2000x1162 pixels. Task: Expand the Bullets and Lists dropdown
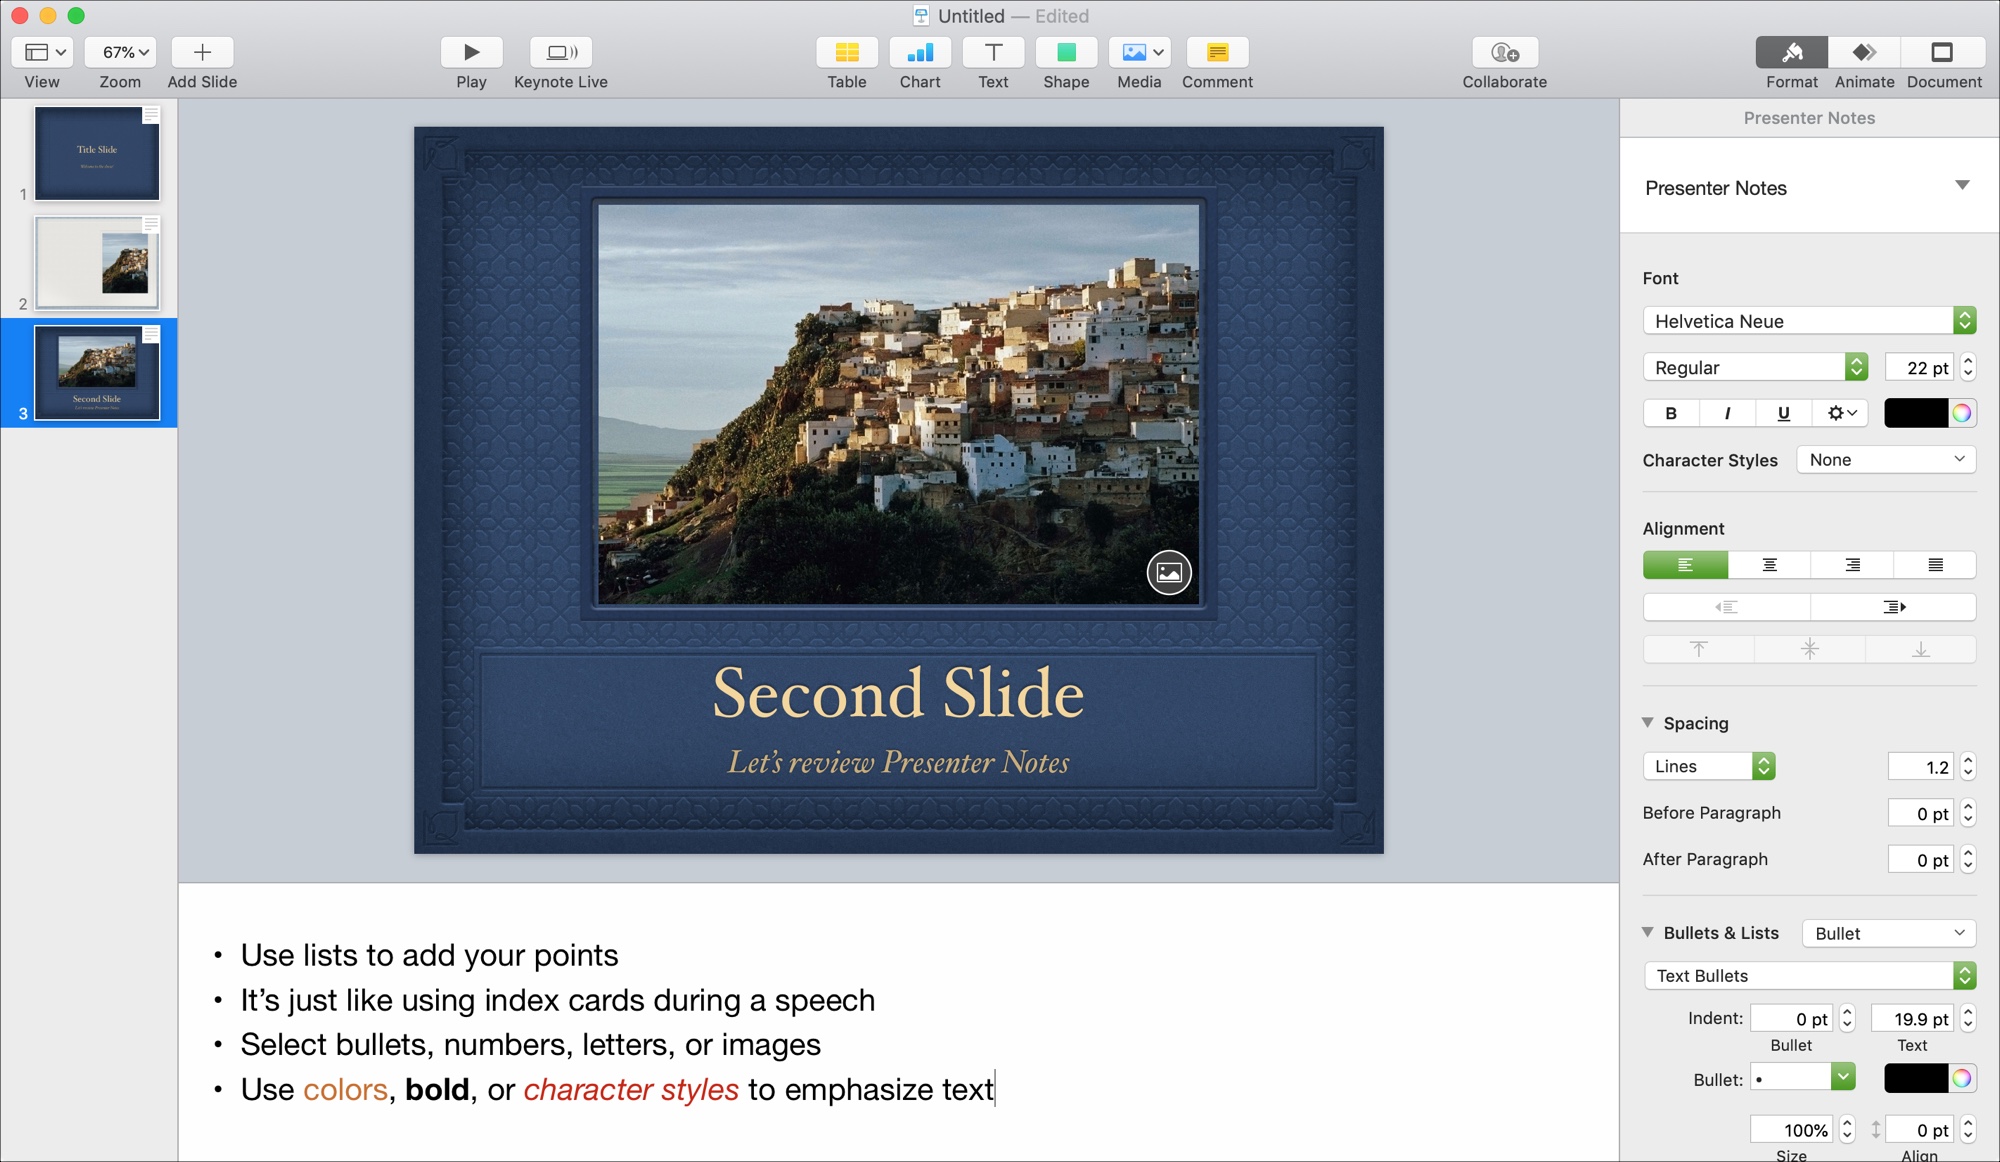(1888, 931)
